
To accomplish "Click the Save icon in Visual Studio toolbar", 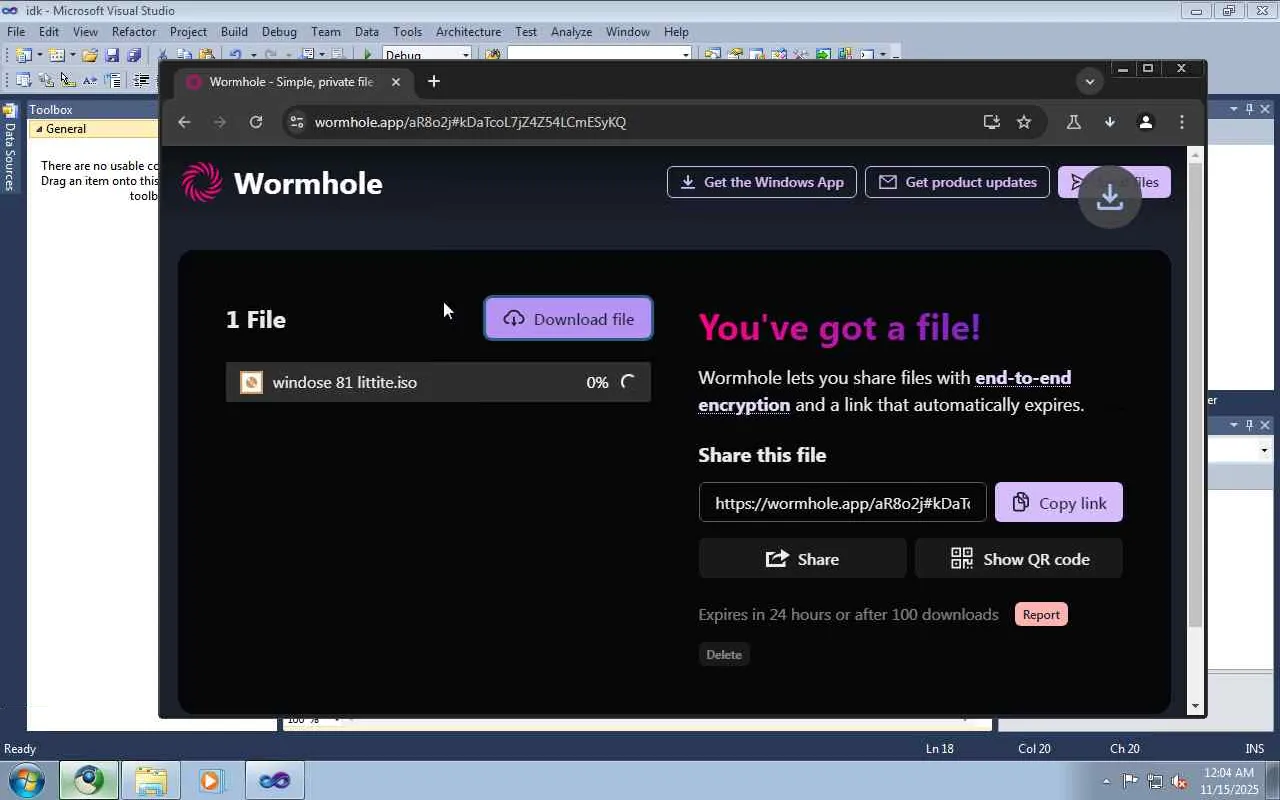I will tap(112, 55).
